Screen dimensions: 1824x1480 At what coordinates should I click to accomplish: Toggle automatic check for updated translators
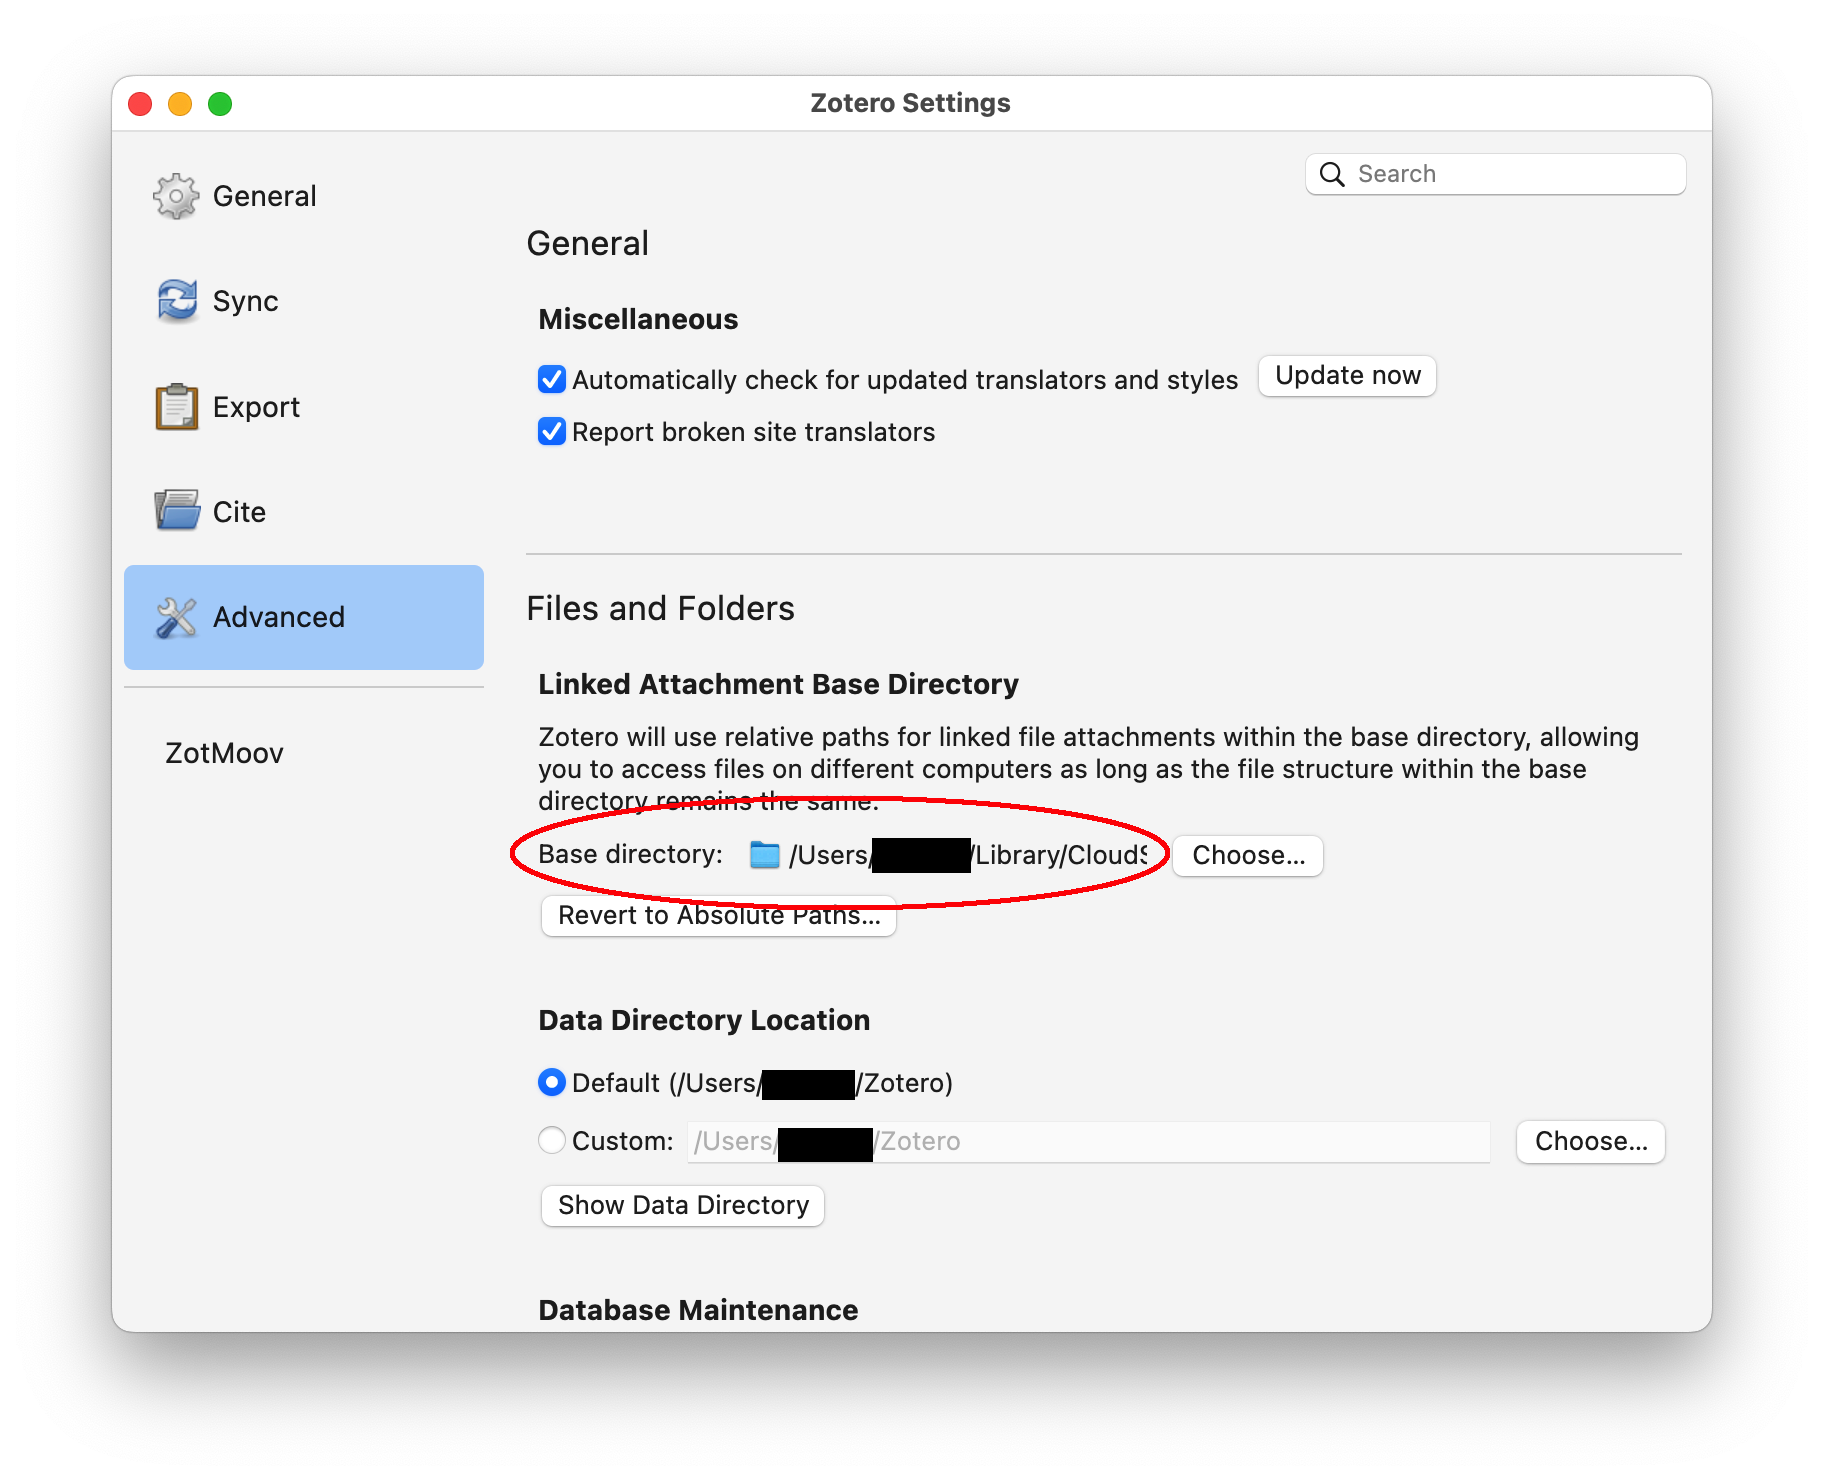[x=552, y=380]
